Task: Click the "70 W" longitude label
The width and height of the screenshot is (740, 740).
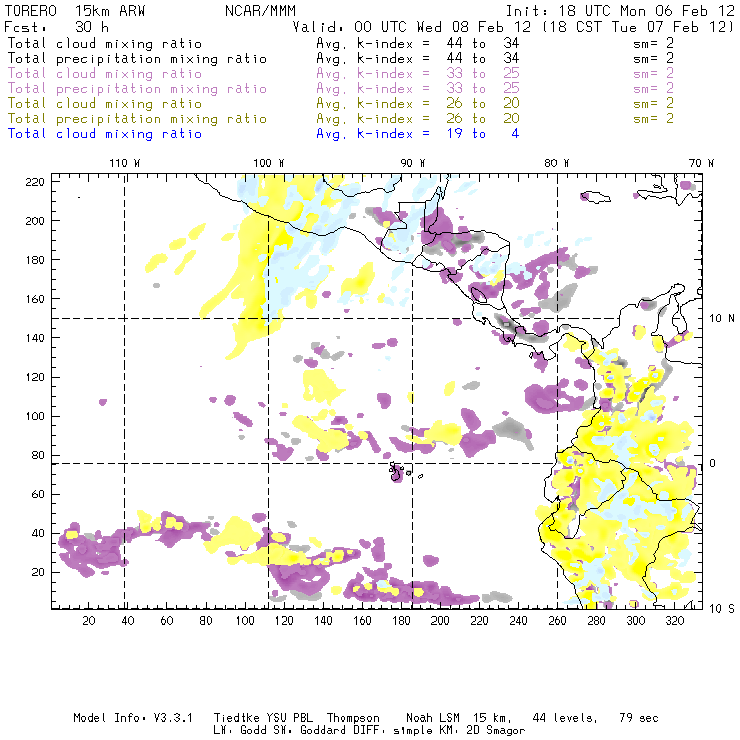Action: click(x=701, y=163)
